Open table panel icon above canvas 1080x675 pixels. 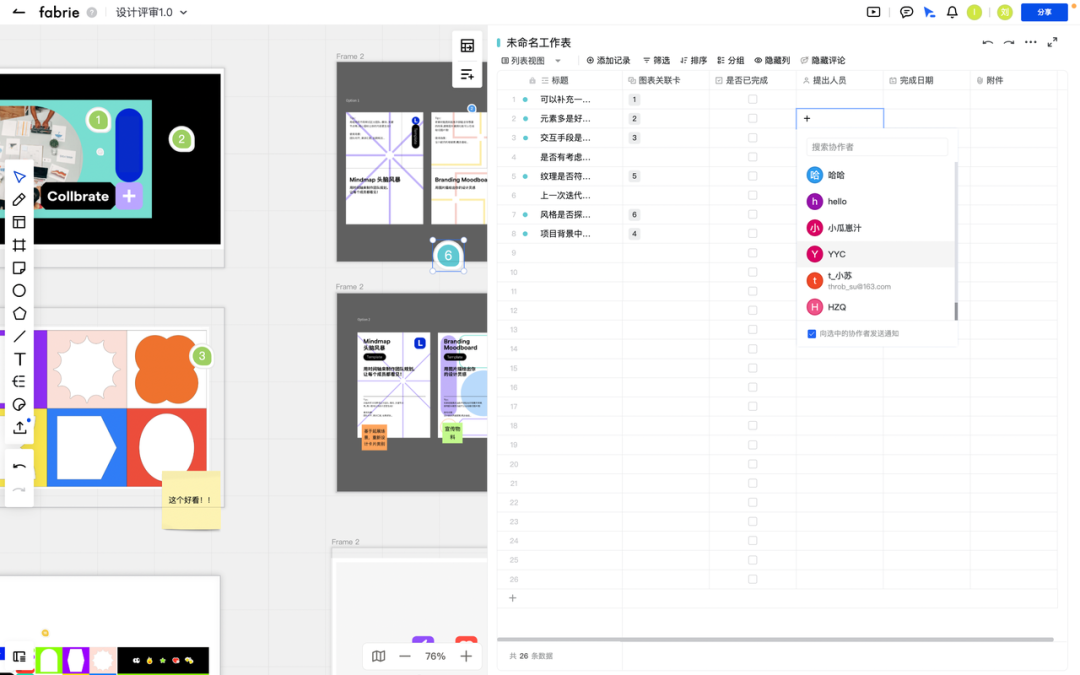tap(467, 46)
